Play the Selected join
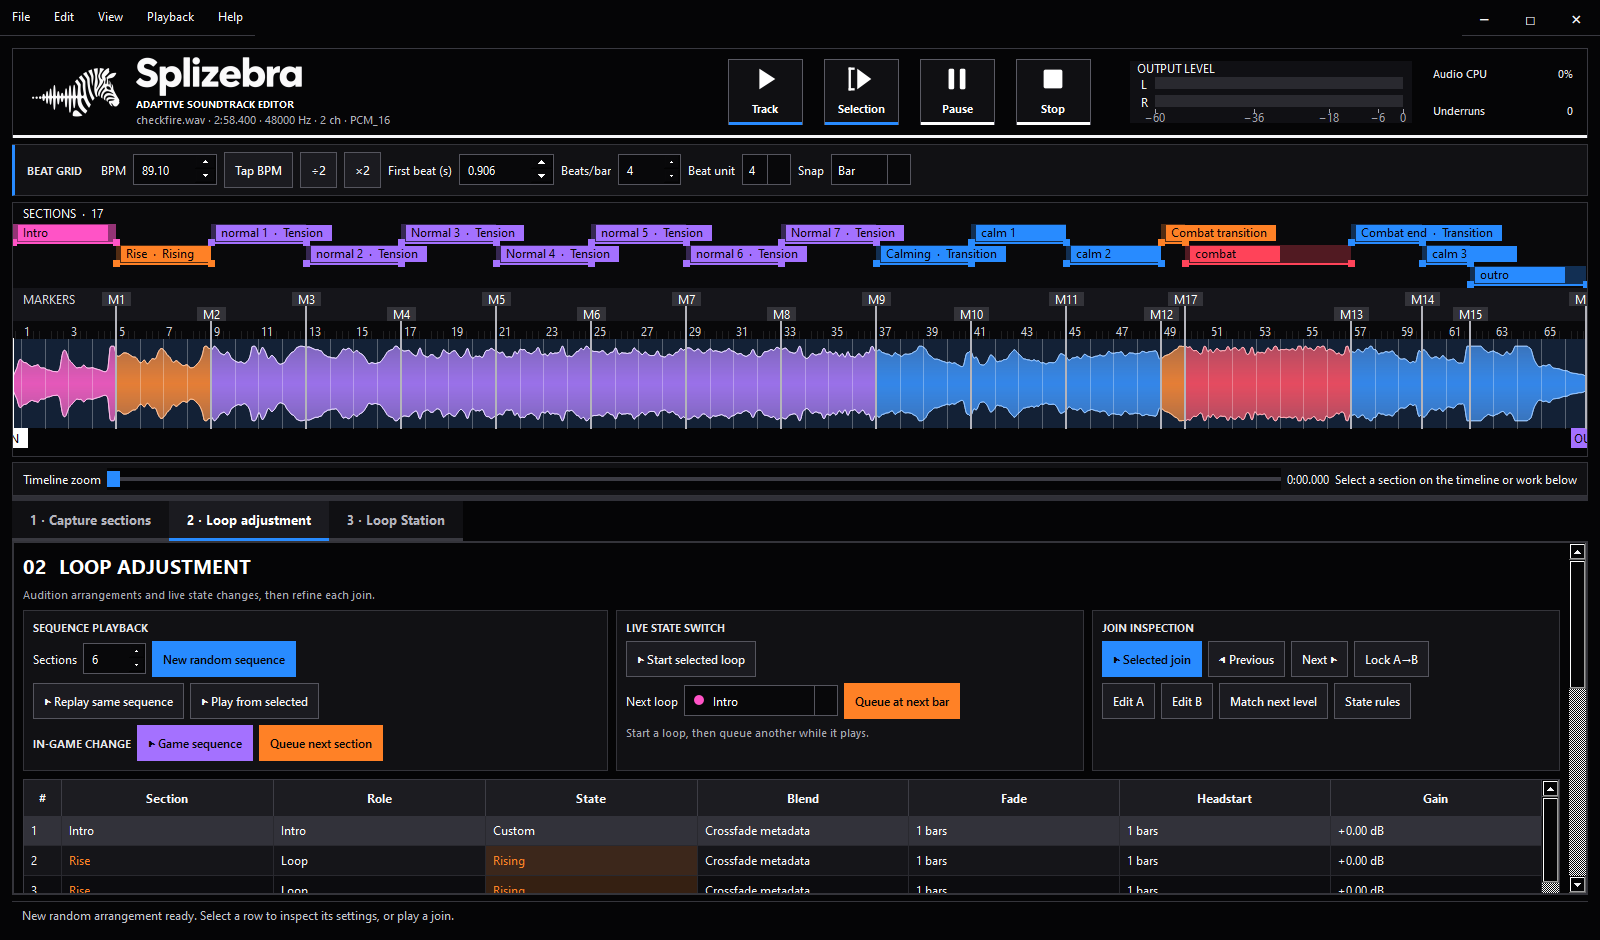The height and width of the screenshot is (940, 1600). [x=1152, y=660]
